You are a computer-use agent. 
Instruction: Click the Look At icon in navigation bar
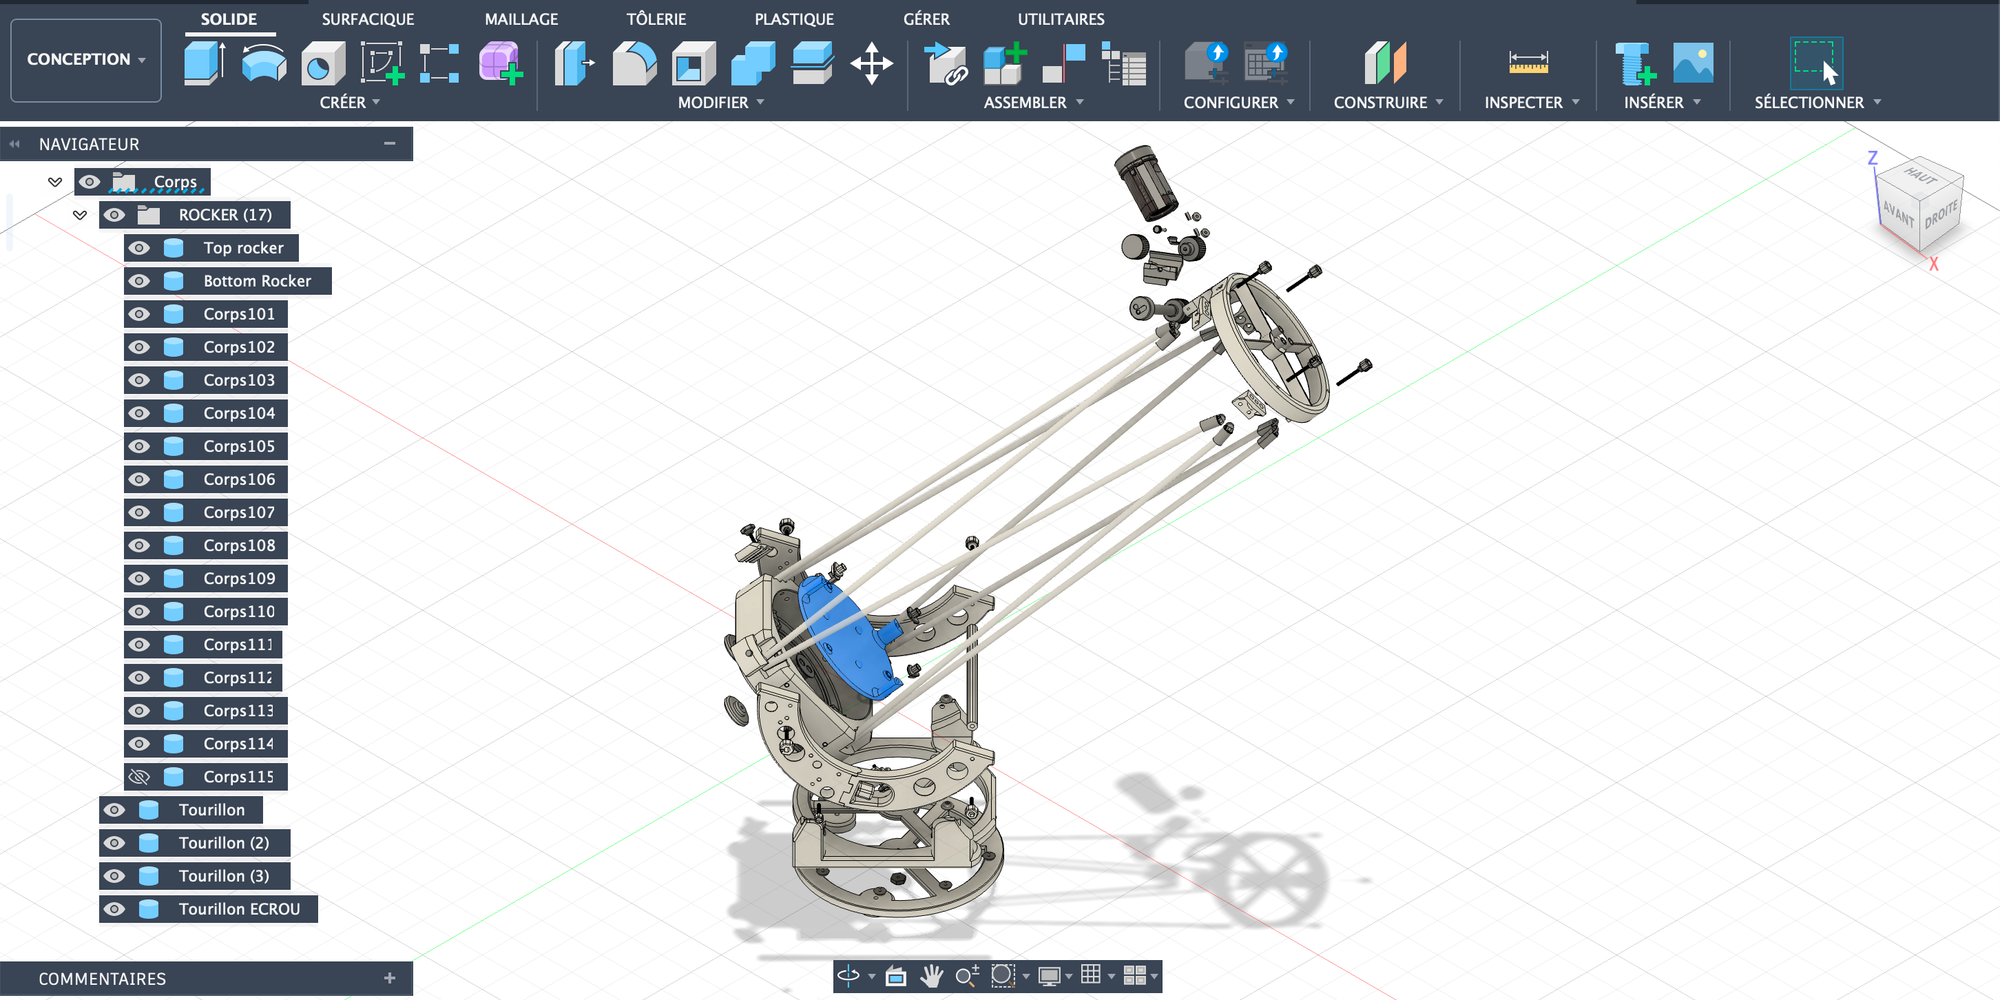[896, 976]
